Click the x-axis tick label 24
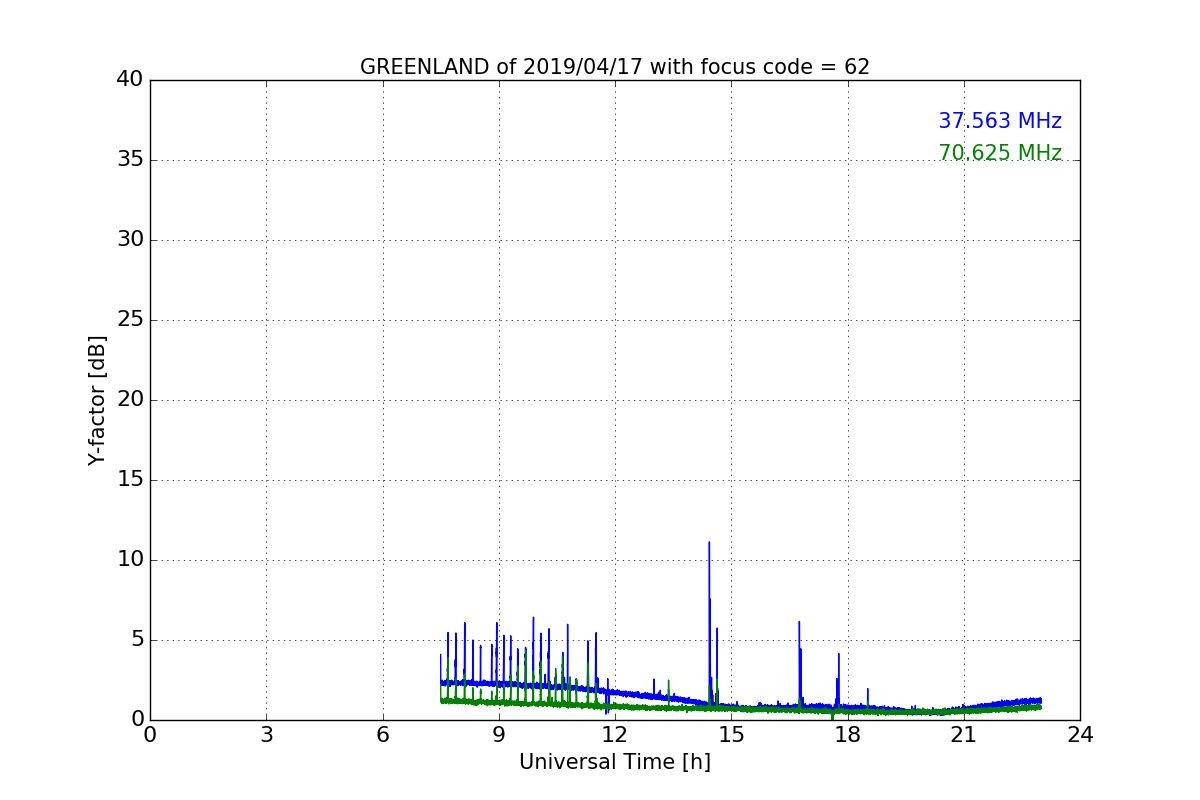 (x=1080, y=735)
